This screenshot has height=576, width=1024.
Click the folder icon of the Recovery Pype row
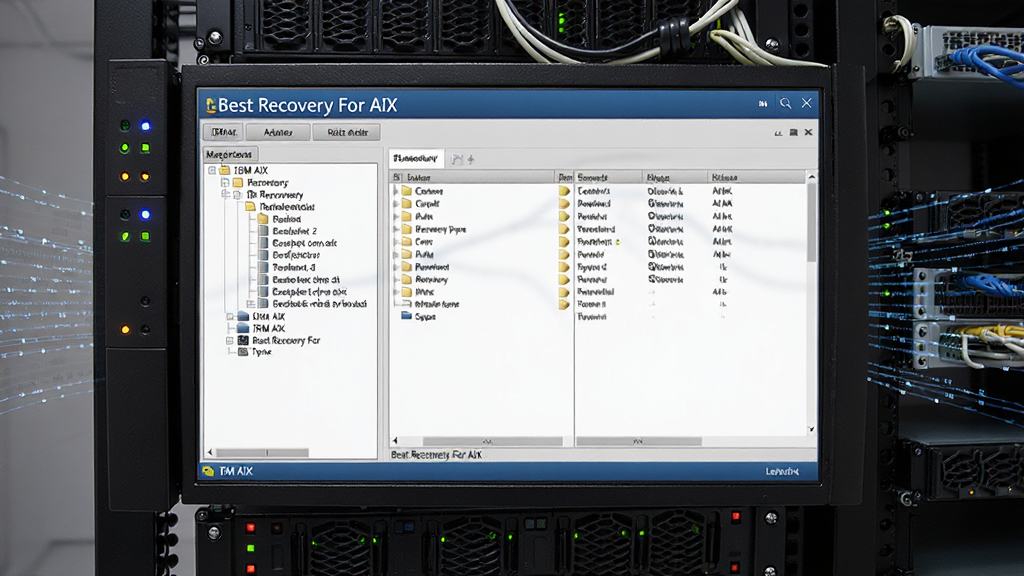[406, 229]
